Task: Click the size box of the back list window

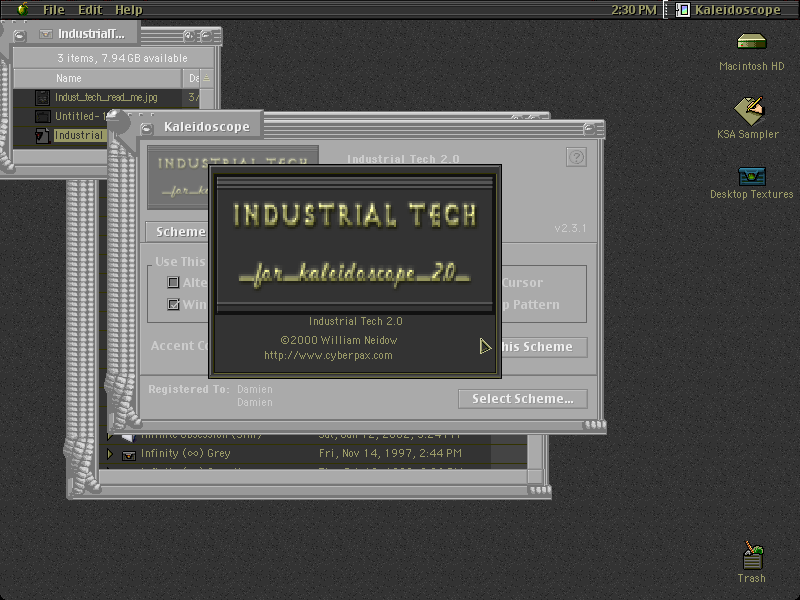Action: point(539,490)
